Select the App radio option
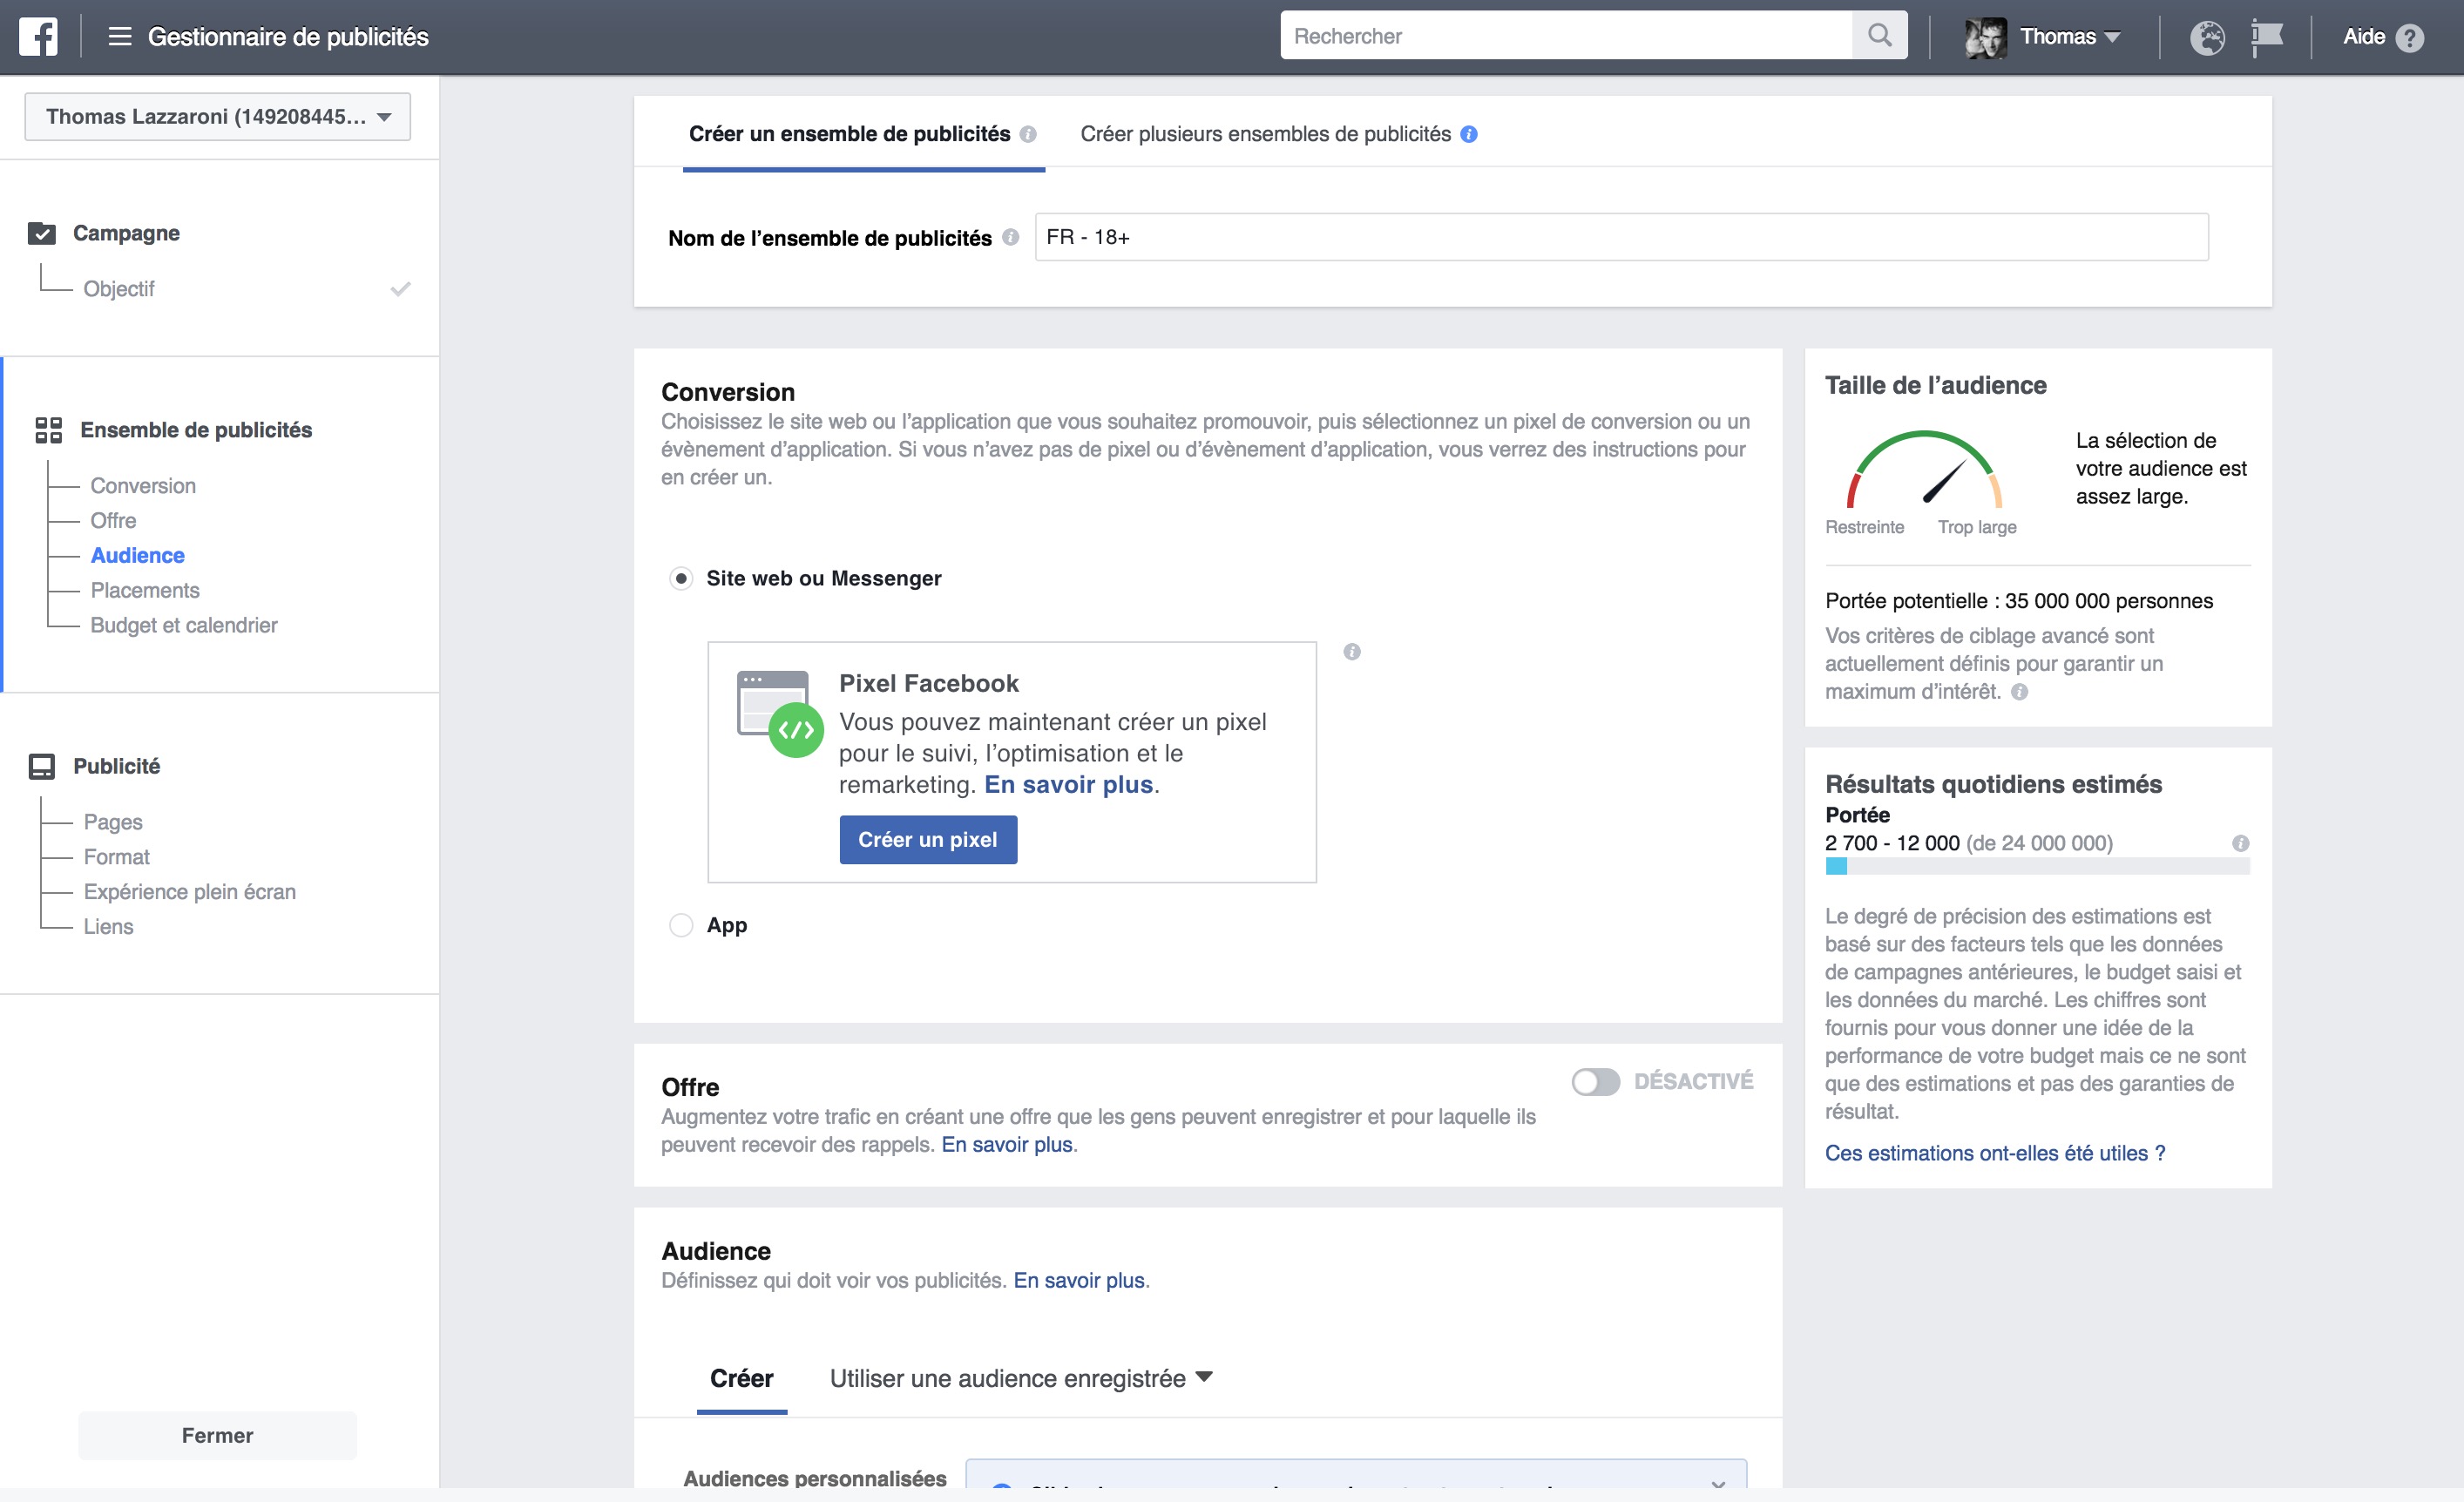The image size is (2464, 1502). pos(681,925)
